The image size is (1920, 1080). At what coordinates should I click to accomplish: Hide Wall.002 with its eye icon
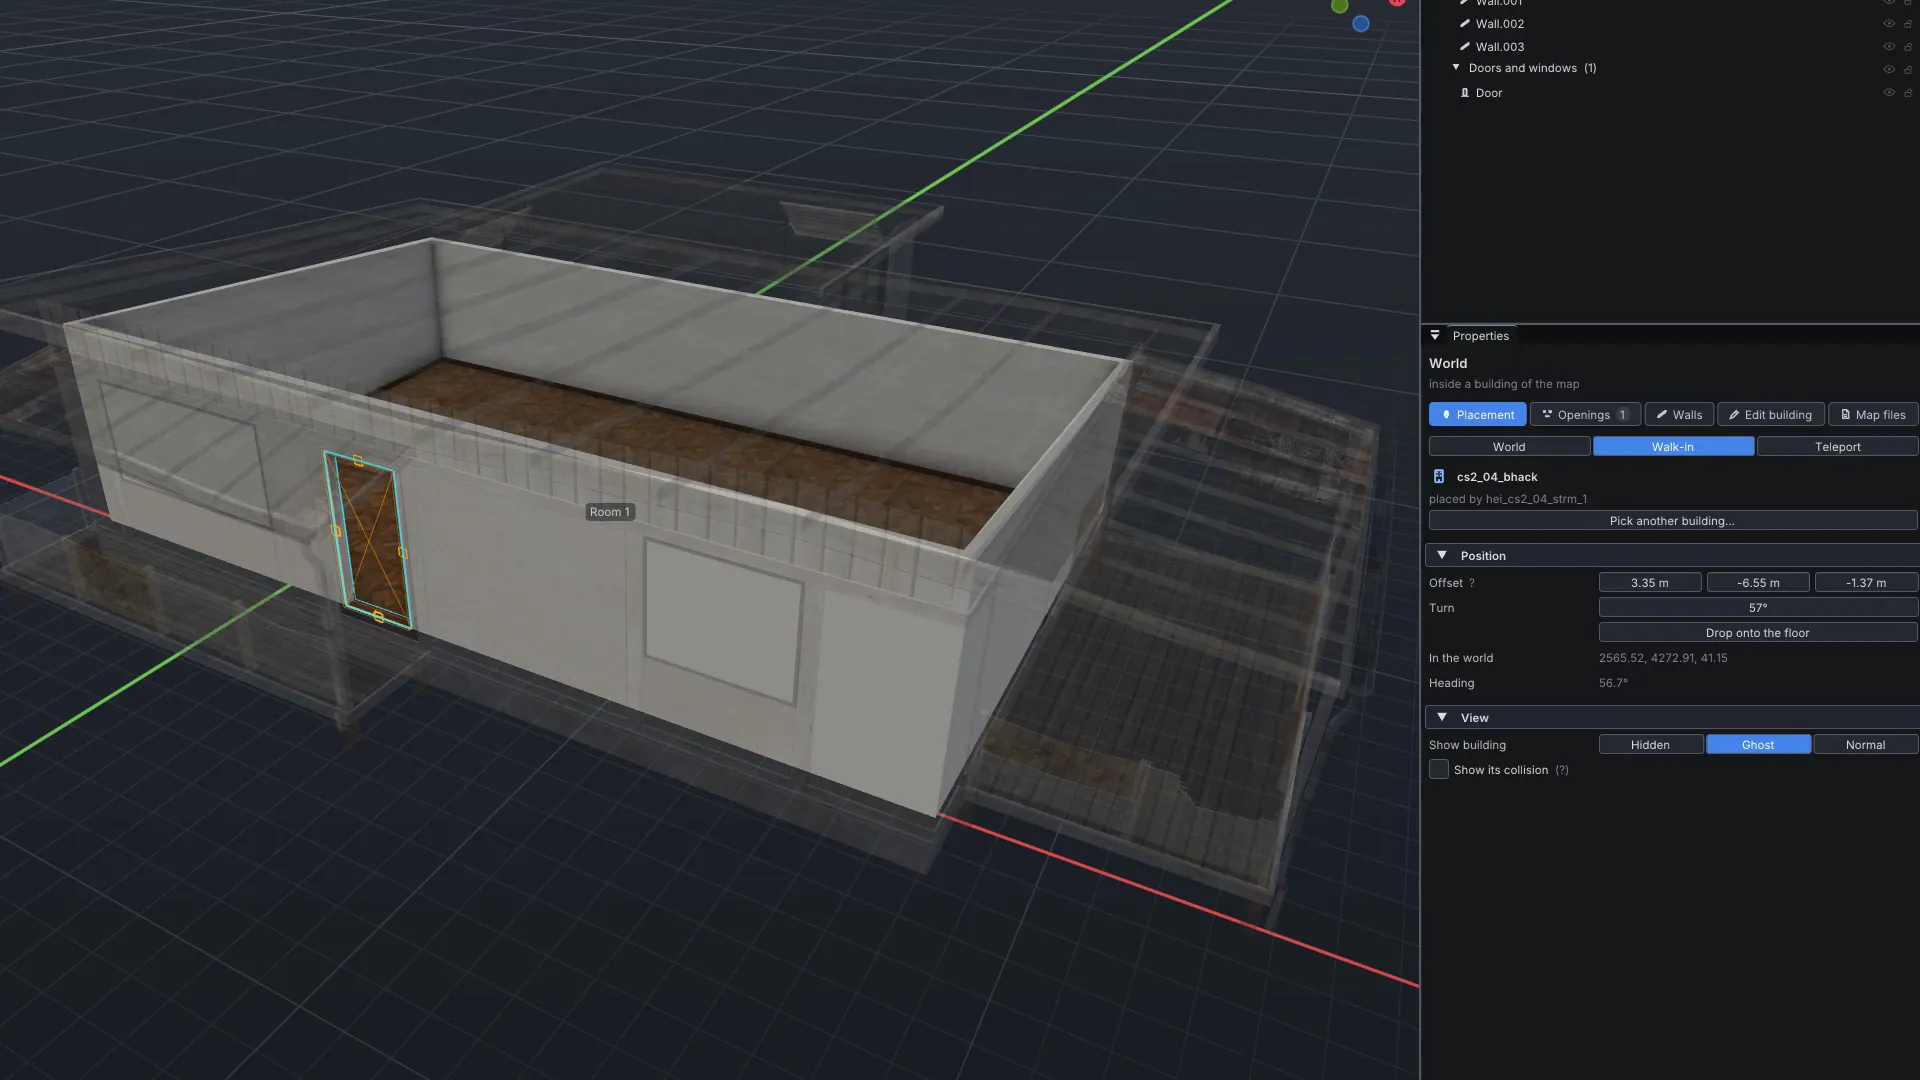tap(1889, 24)
